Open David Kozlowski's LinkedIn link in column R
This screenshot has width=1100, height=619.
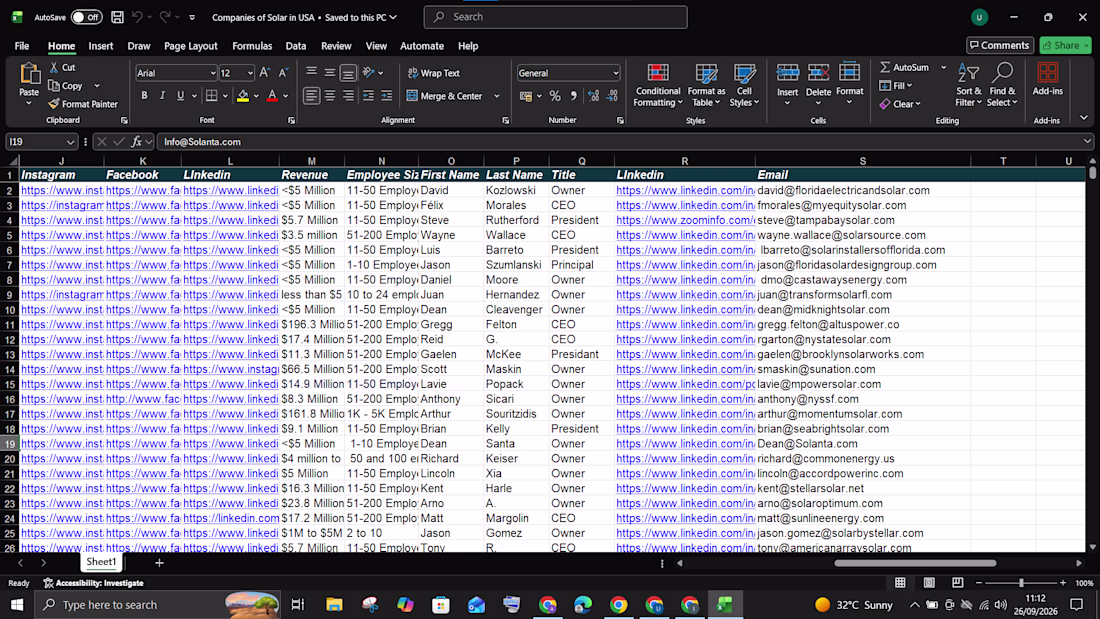(x=685, y=190)
